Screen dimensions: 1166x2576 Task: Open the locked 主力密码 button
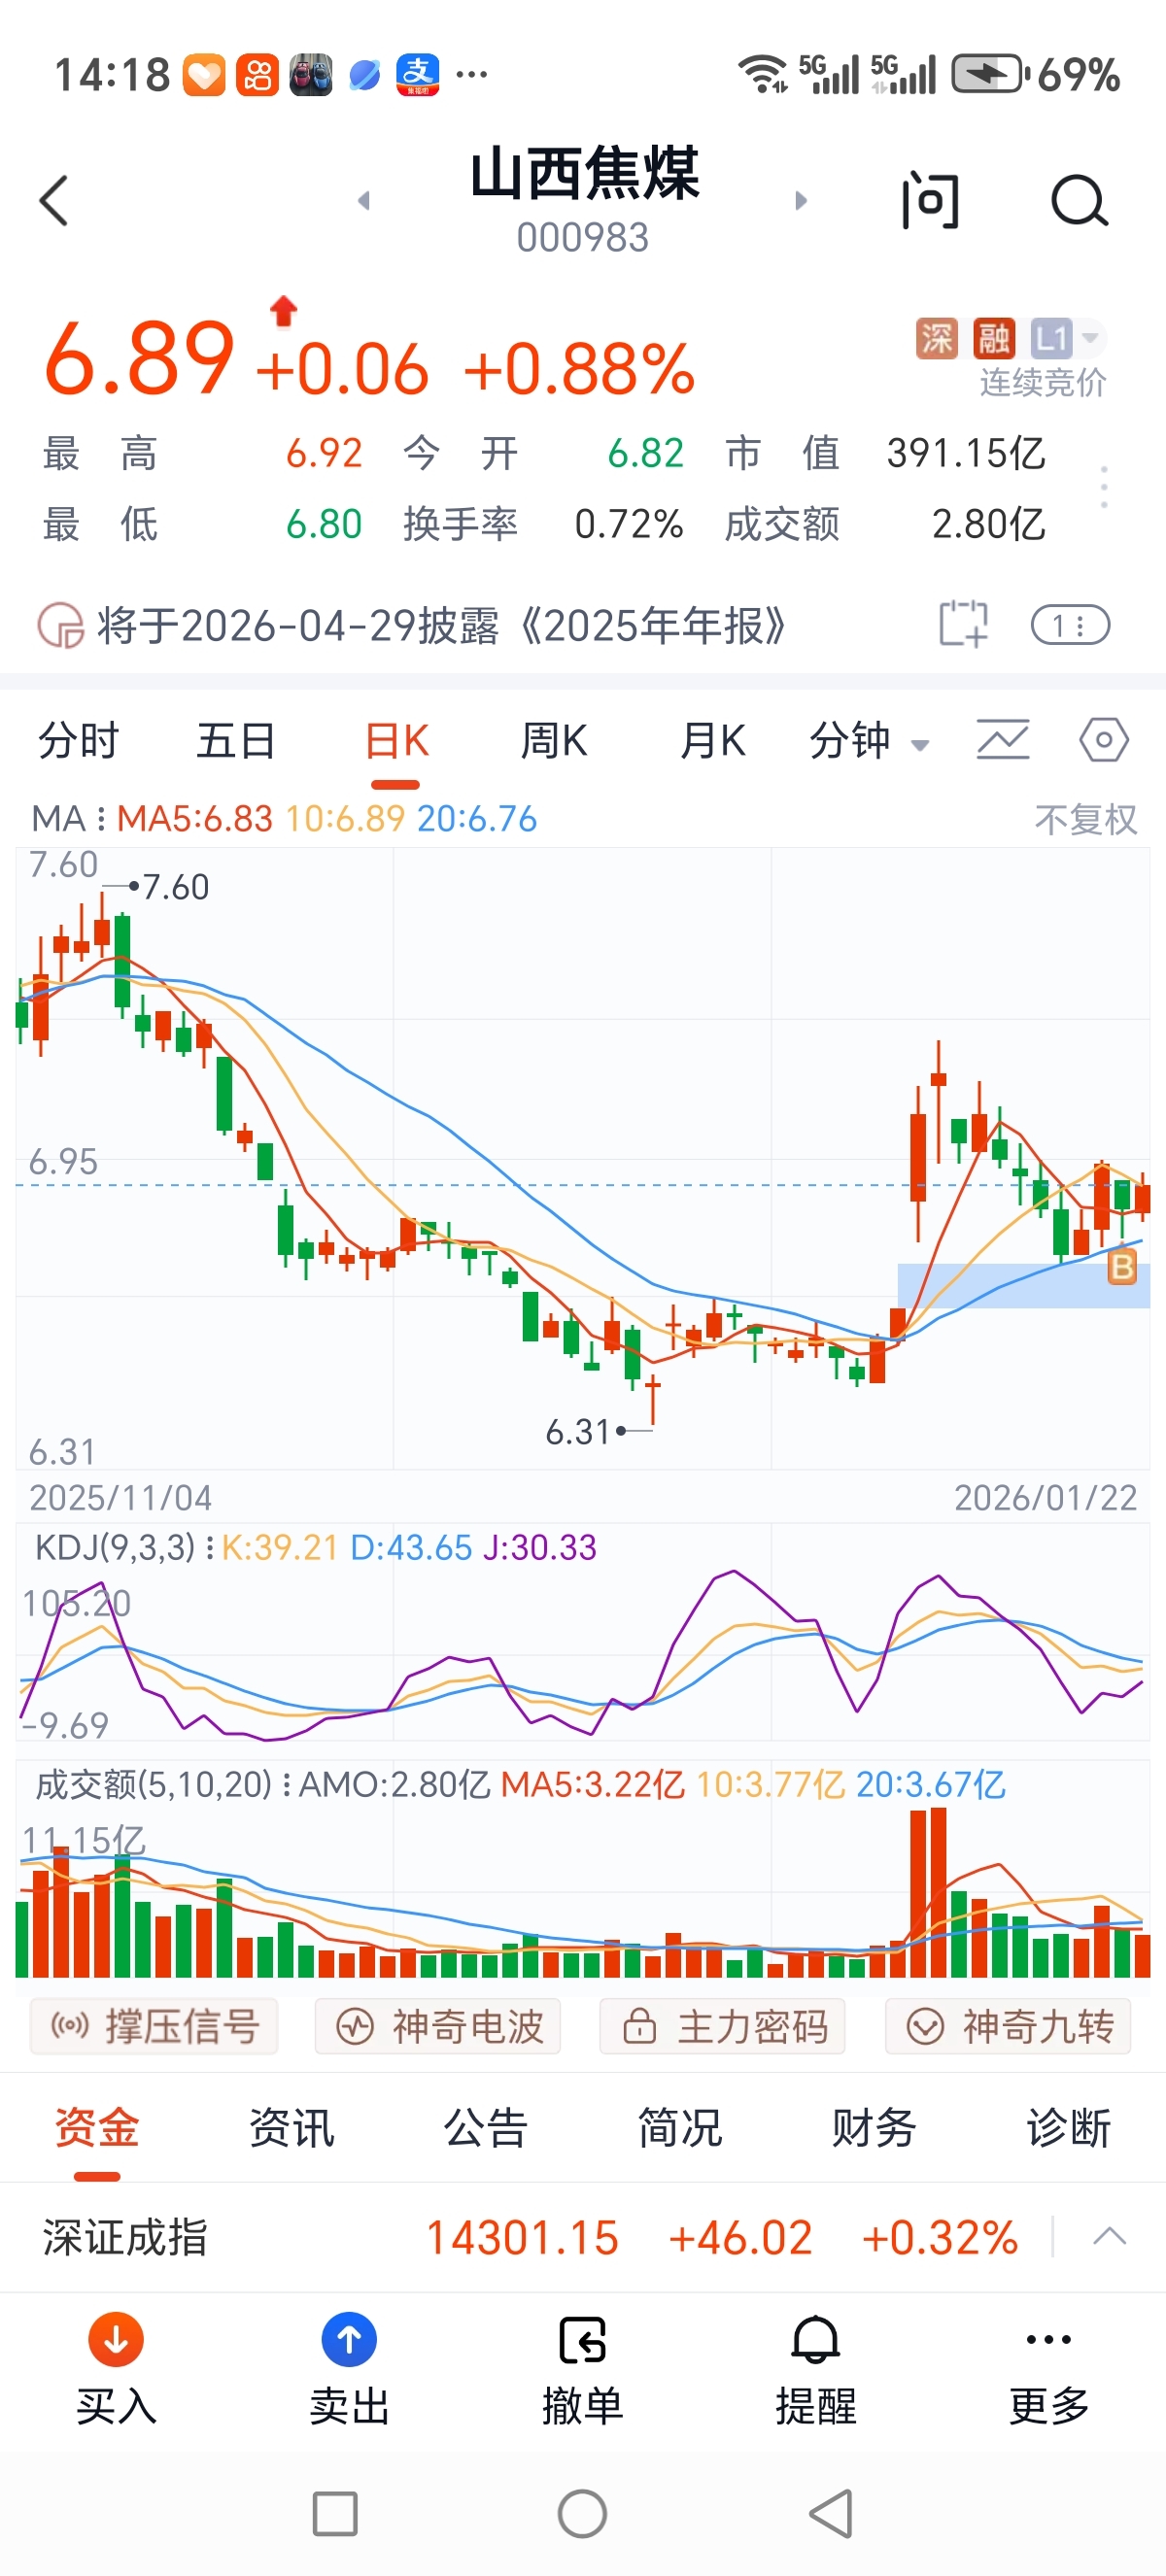coord(723,2027)
